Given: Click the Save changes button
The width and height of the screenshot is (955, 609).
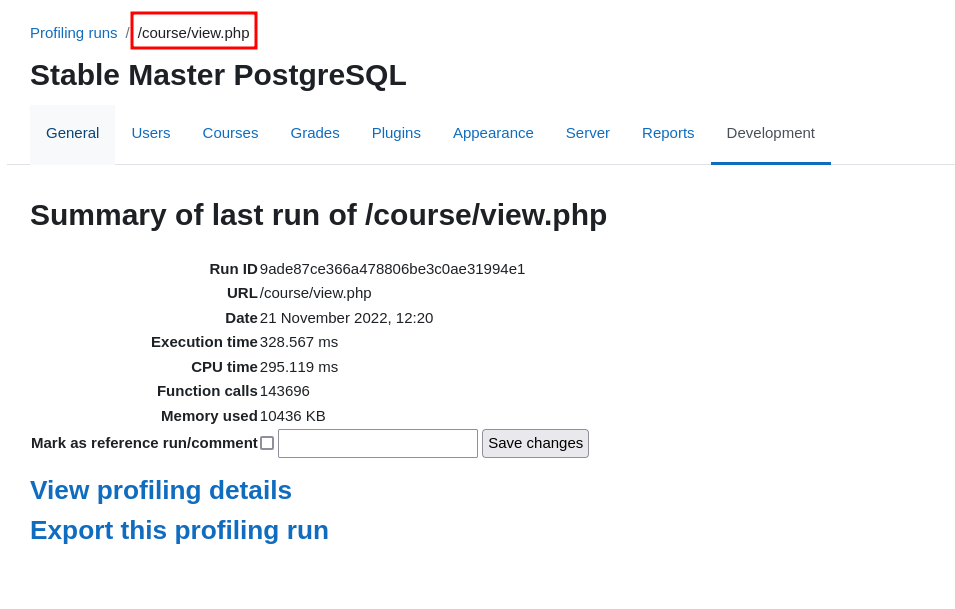Looking at the screenshot, I should click(x=535, y=443).
